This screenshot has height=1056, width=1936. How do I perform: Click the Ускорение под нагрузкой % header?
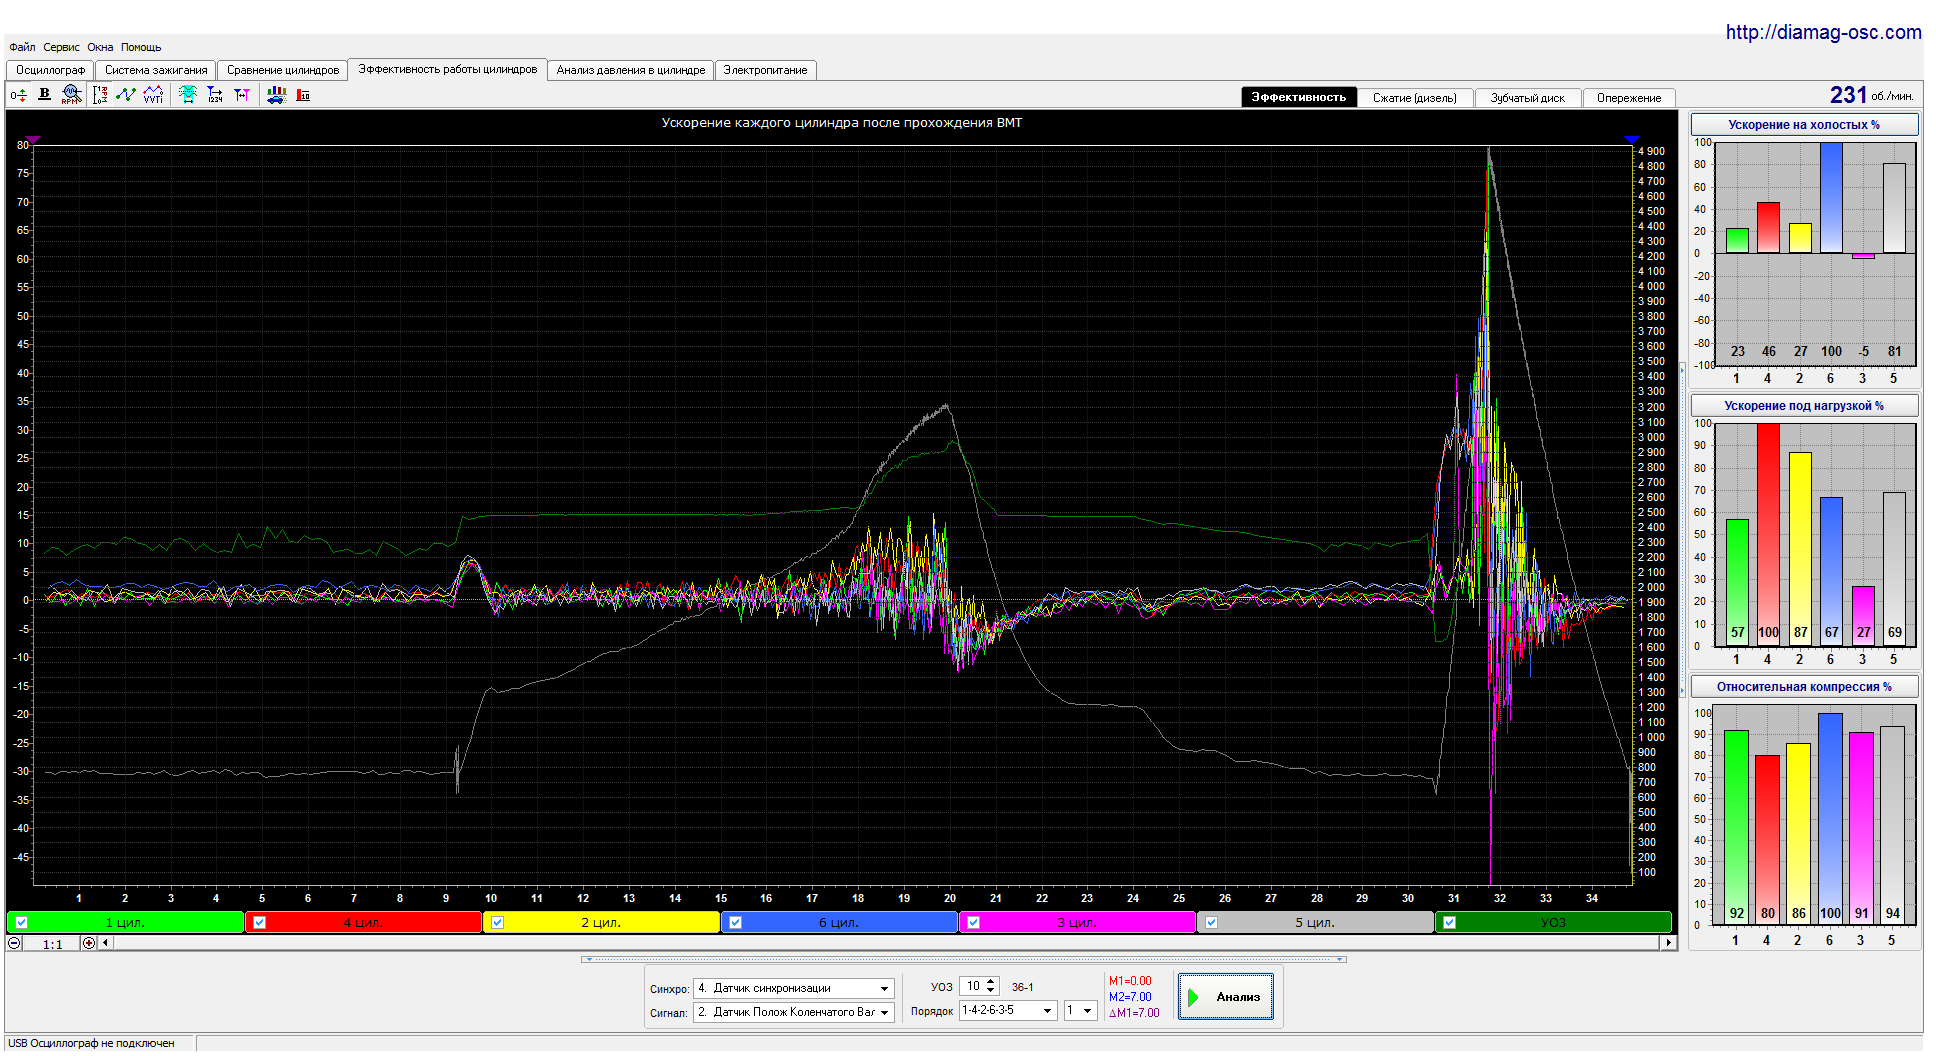pyautogui.click(x=1804, y=406)
